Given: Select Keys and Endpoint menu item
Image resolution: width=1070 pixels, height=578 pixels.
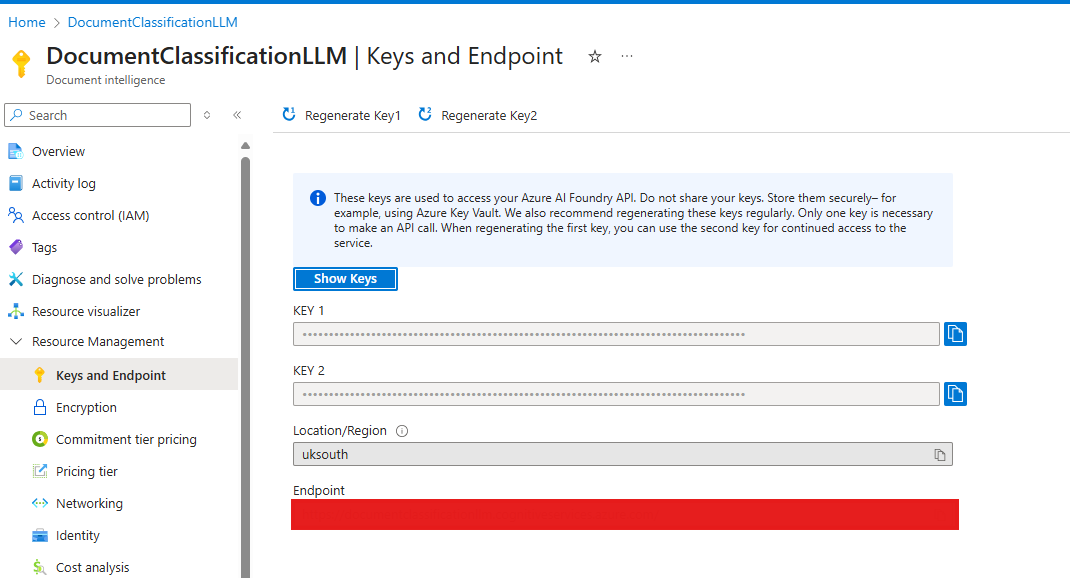Looking at the screenshot, I should click(x=119, y=375).
